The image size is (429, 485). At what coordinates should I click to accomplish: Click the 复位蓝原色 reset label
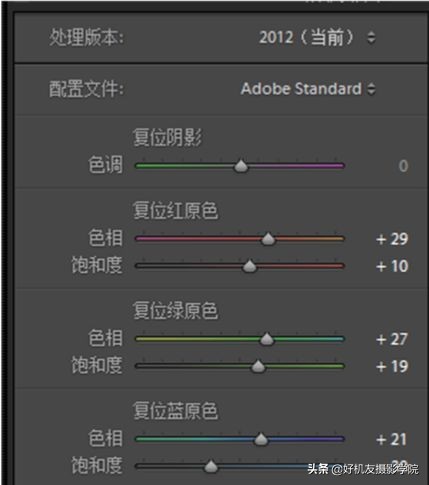(175, 411)
